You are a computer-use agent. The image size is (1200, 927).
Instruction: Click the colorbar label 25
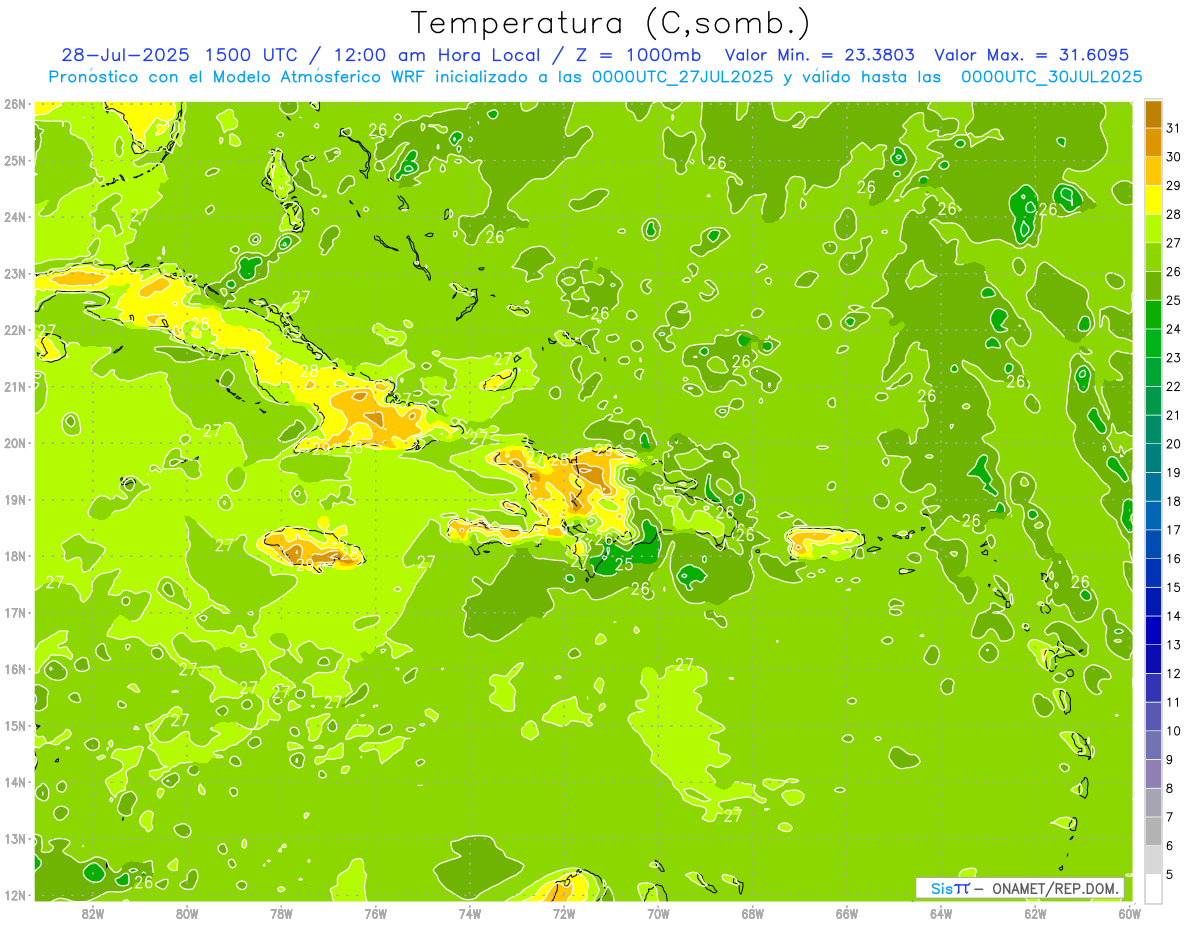[1173, 300]
